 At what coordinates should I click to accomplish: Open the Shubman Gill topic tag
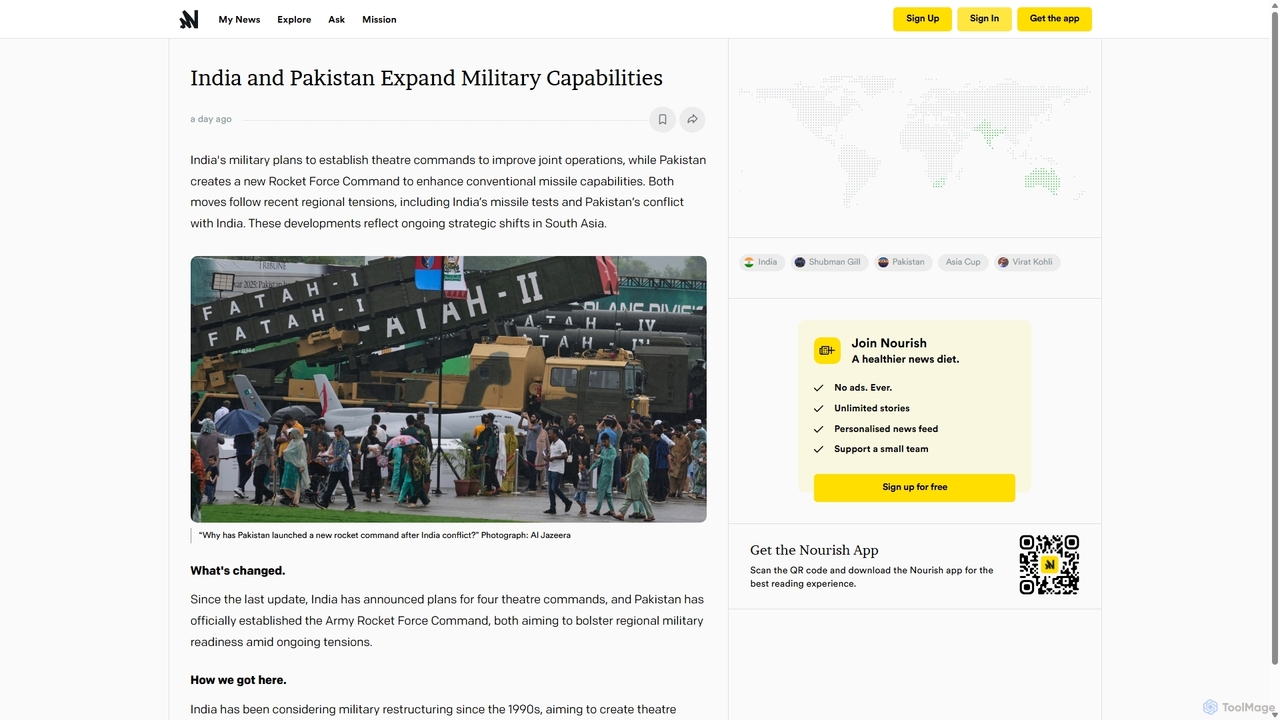click(828, 262)
